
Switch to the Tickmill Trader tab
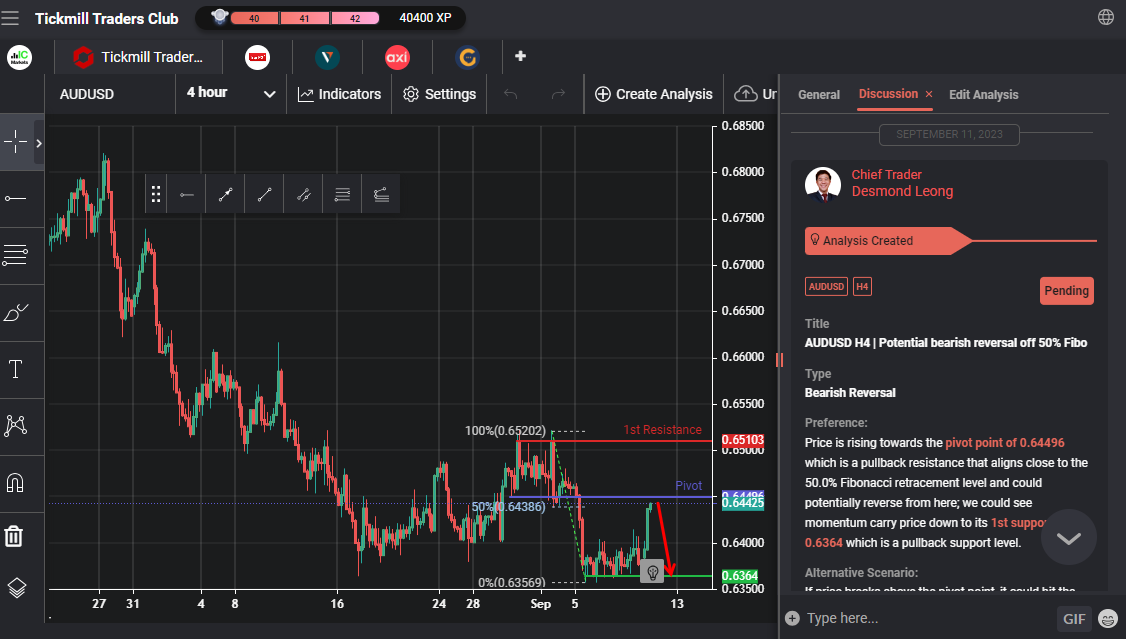(x=139, y=57)
